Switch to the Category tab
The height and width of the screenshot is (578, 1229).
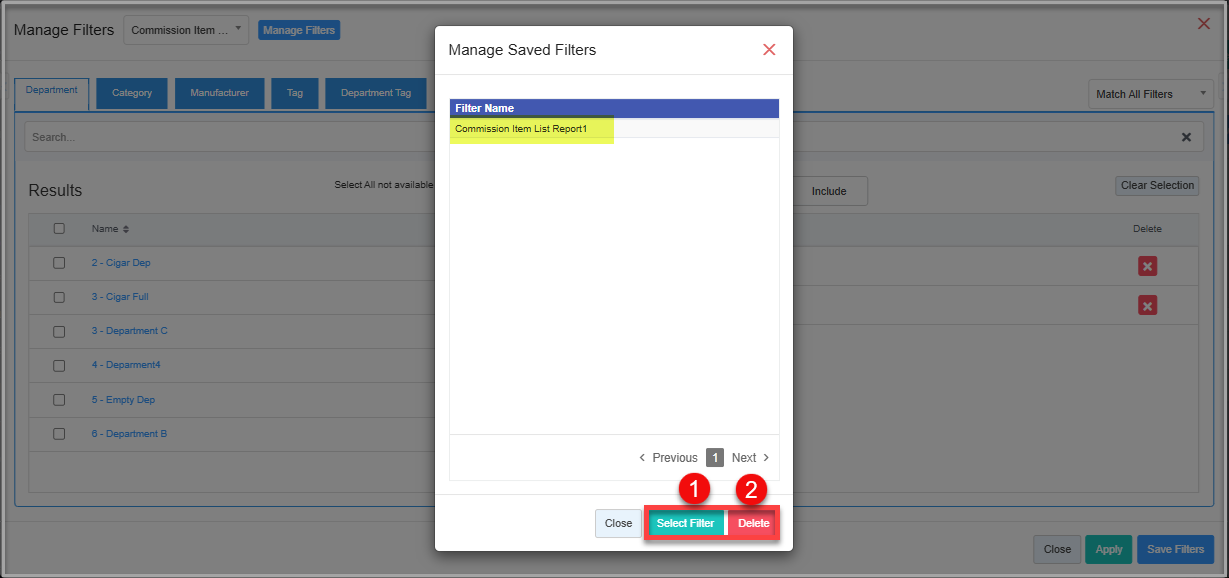point(132,93)
